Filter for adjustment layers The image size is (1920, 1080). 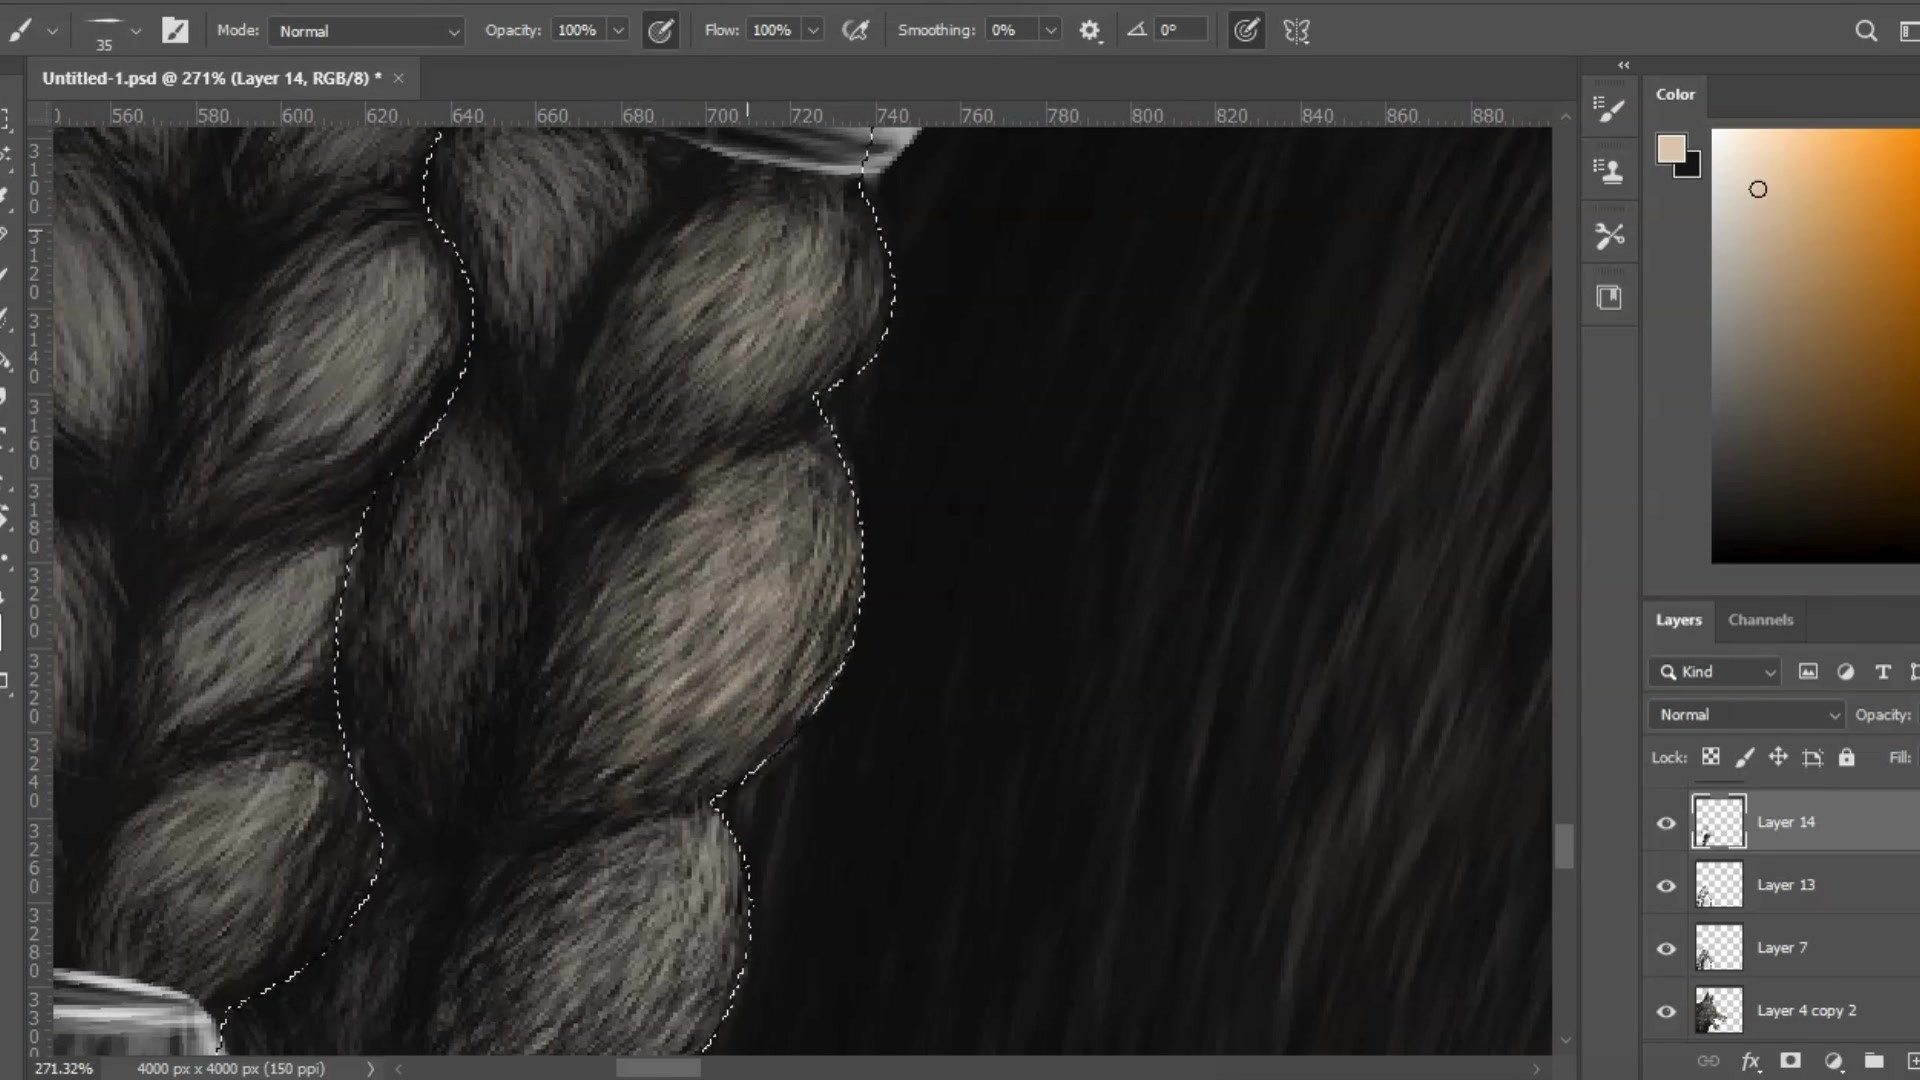coord(1845,672)
